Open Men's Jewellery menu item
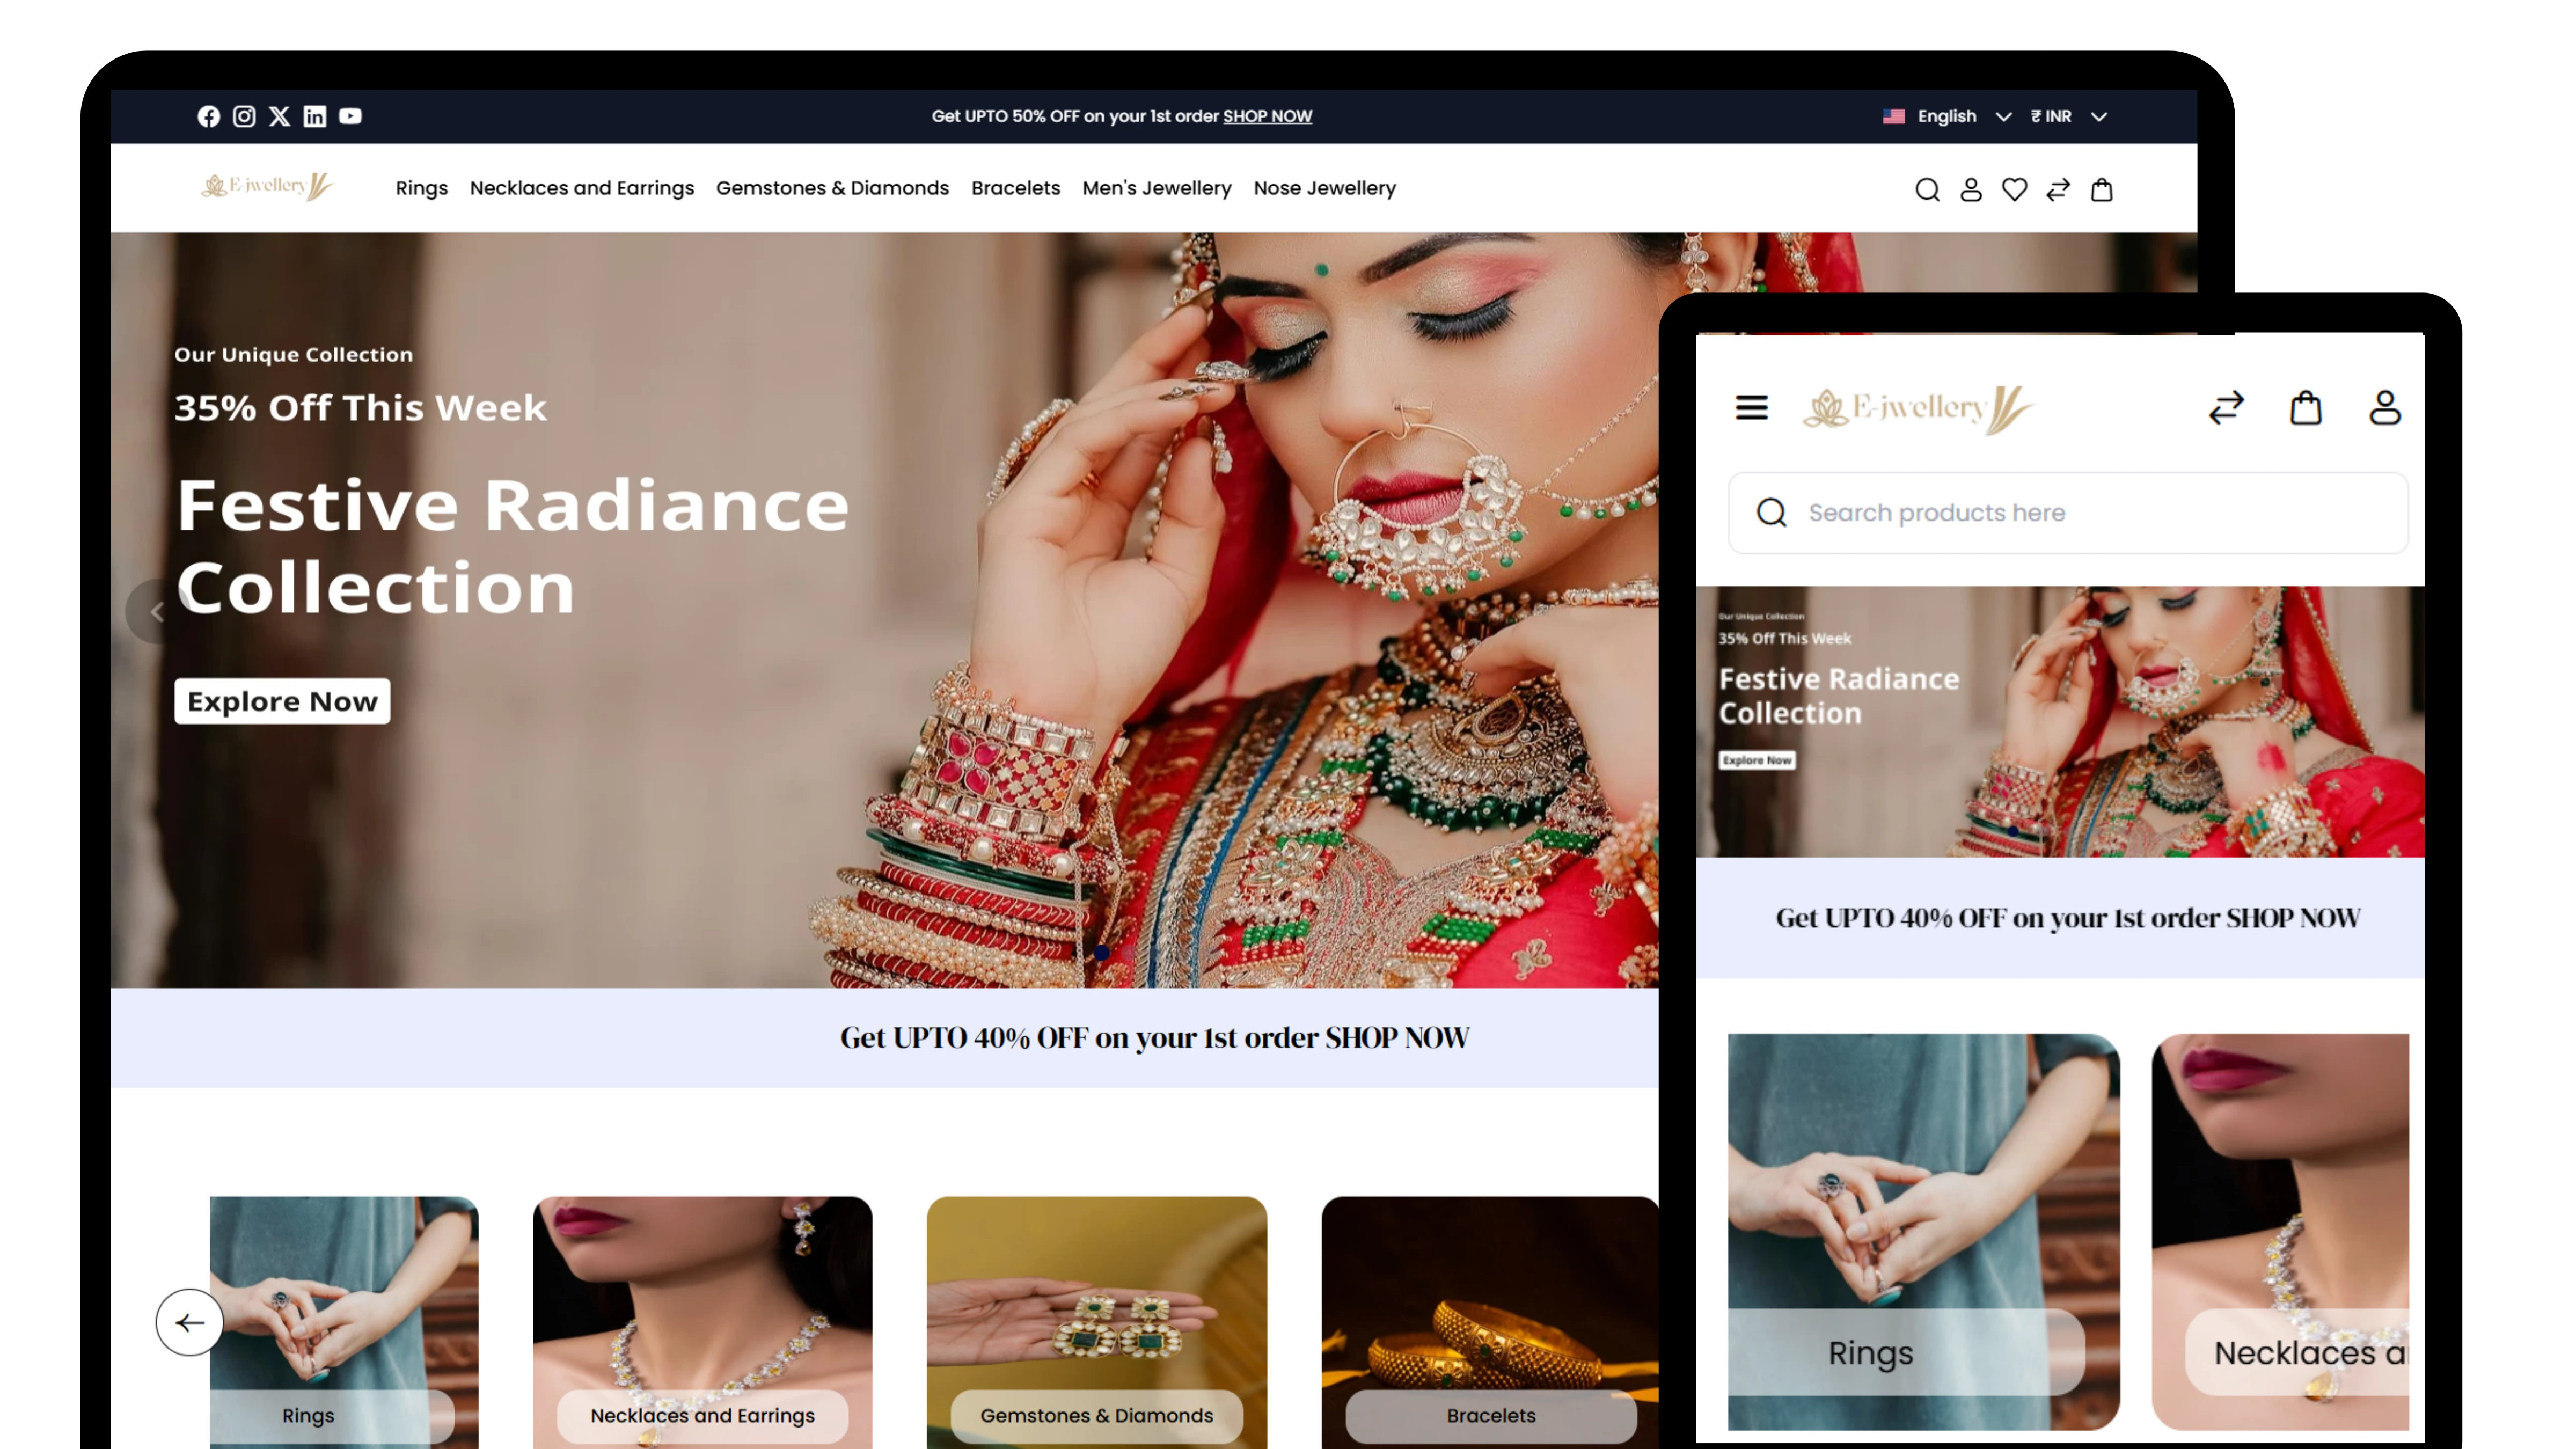Image resolution: width=2576 pixels, height=1449 pixels. pyautogui.click(x=1156, y=188)
